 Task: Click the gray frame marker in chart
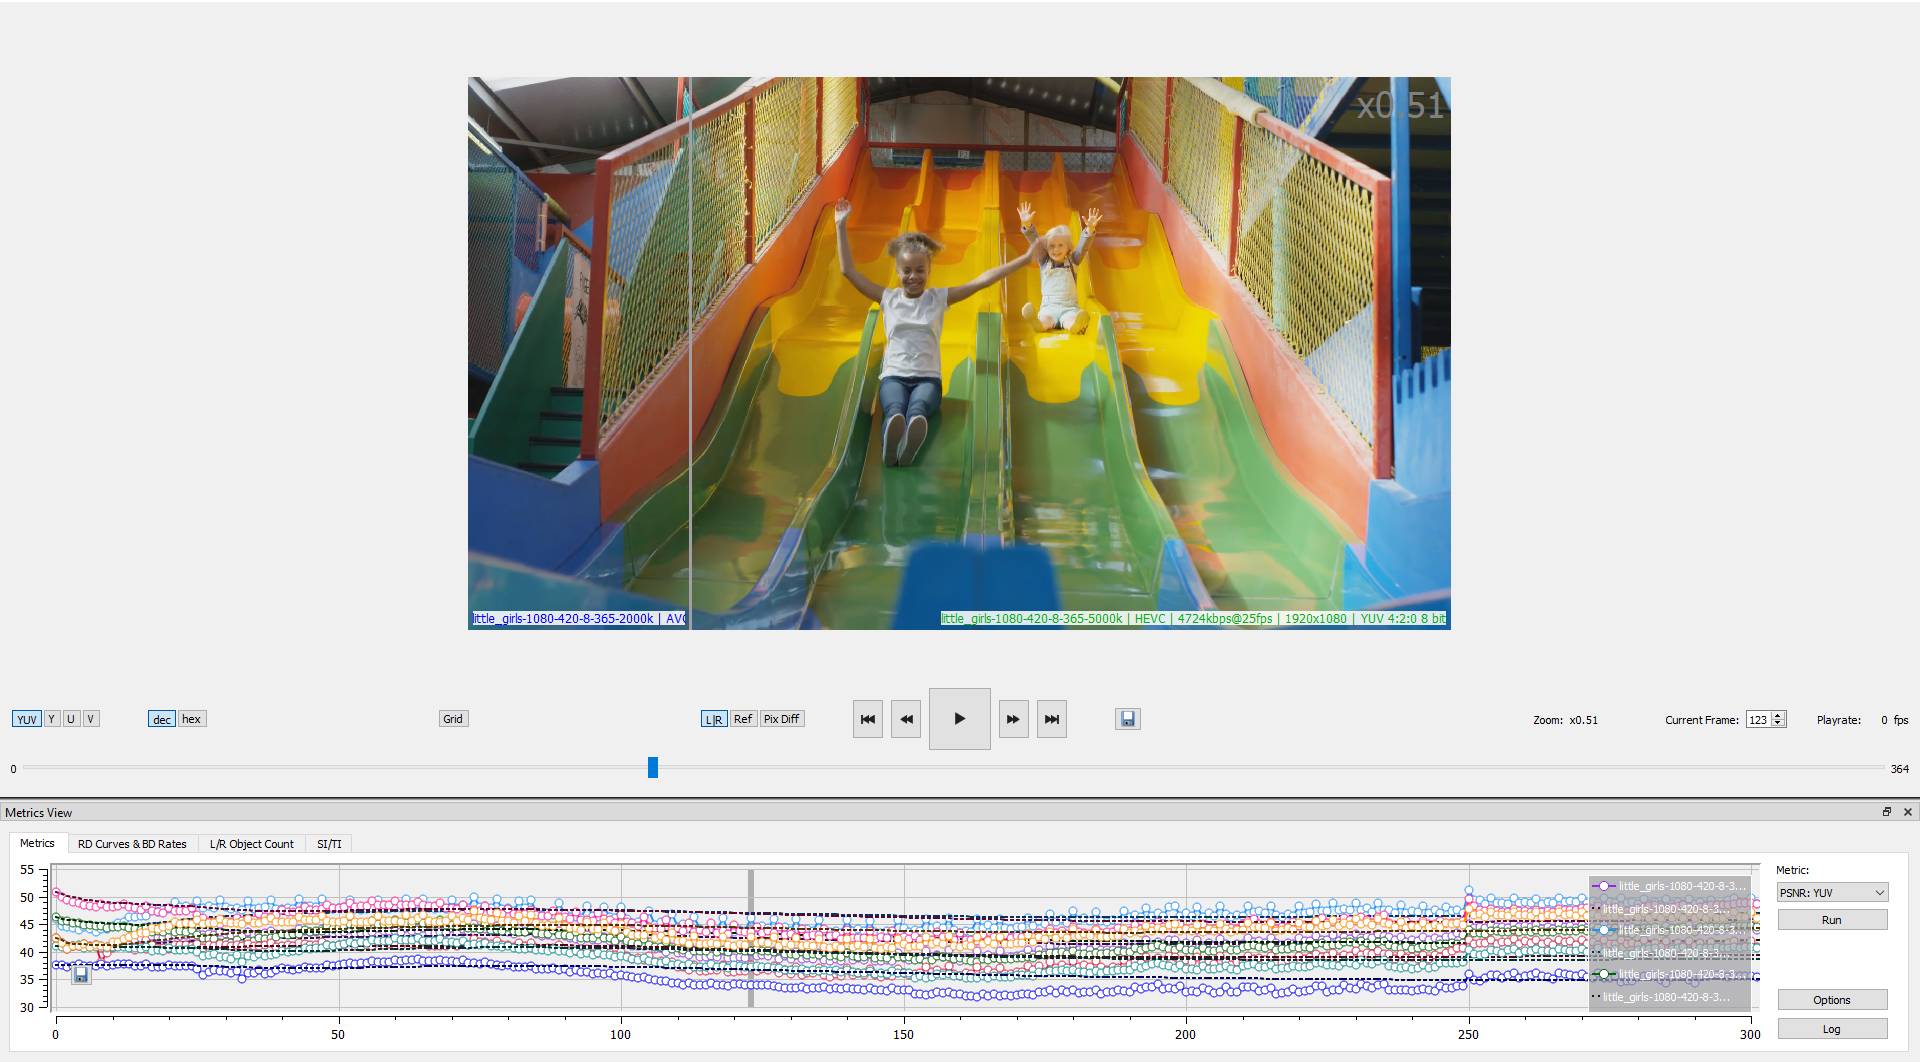click(x=751, y=938)
